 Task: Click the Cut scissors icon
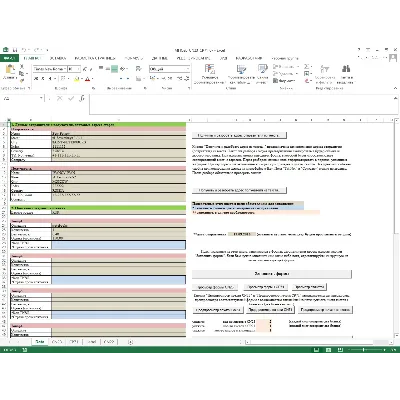click(x=22, y=67)
